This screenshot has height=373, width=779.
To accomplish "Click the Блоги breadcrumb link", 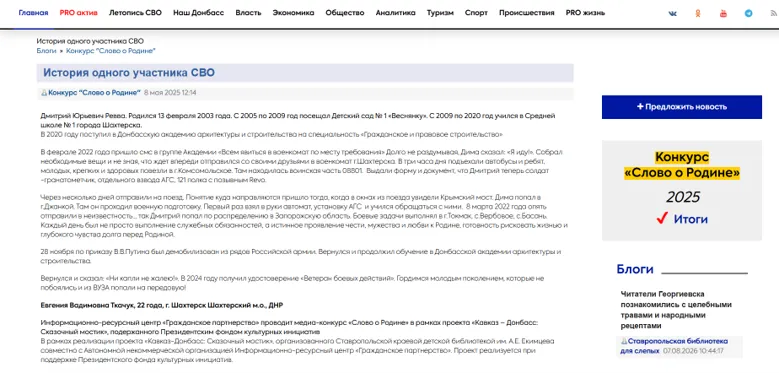I will 46,51.
